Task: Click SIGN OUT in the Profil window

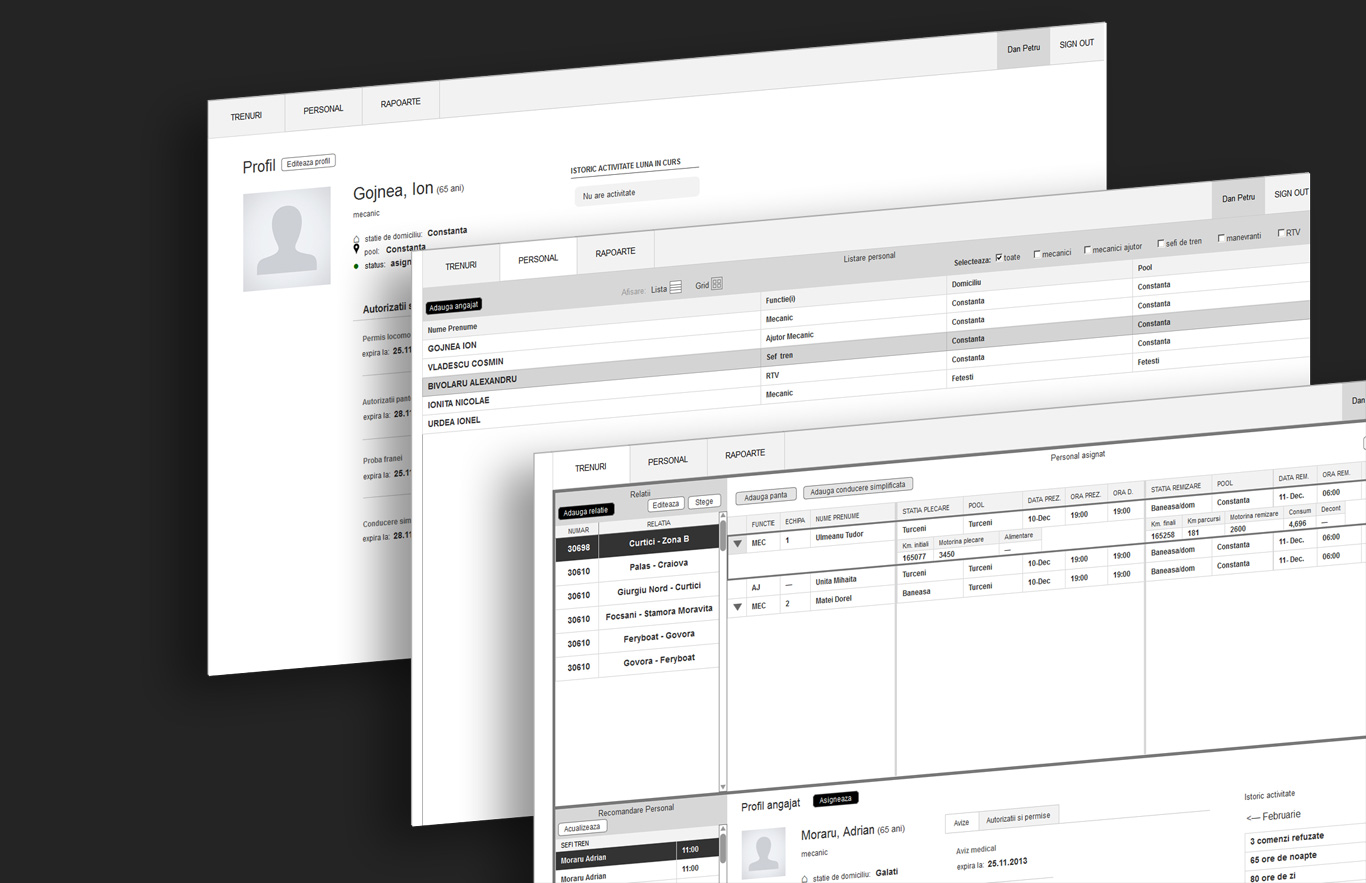Action: pyautogui.click(x=1077, y=43)
